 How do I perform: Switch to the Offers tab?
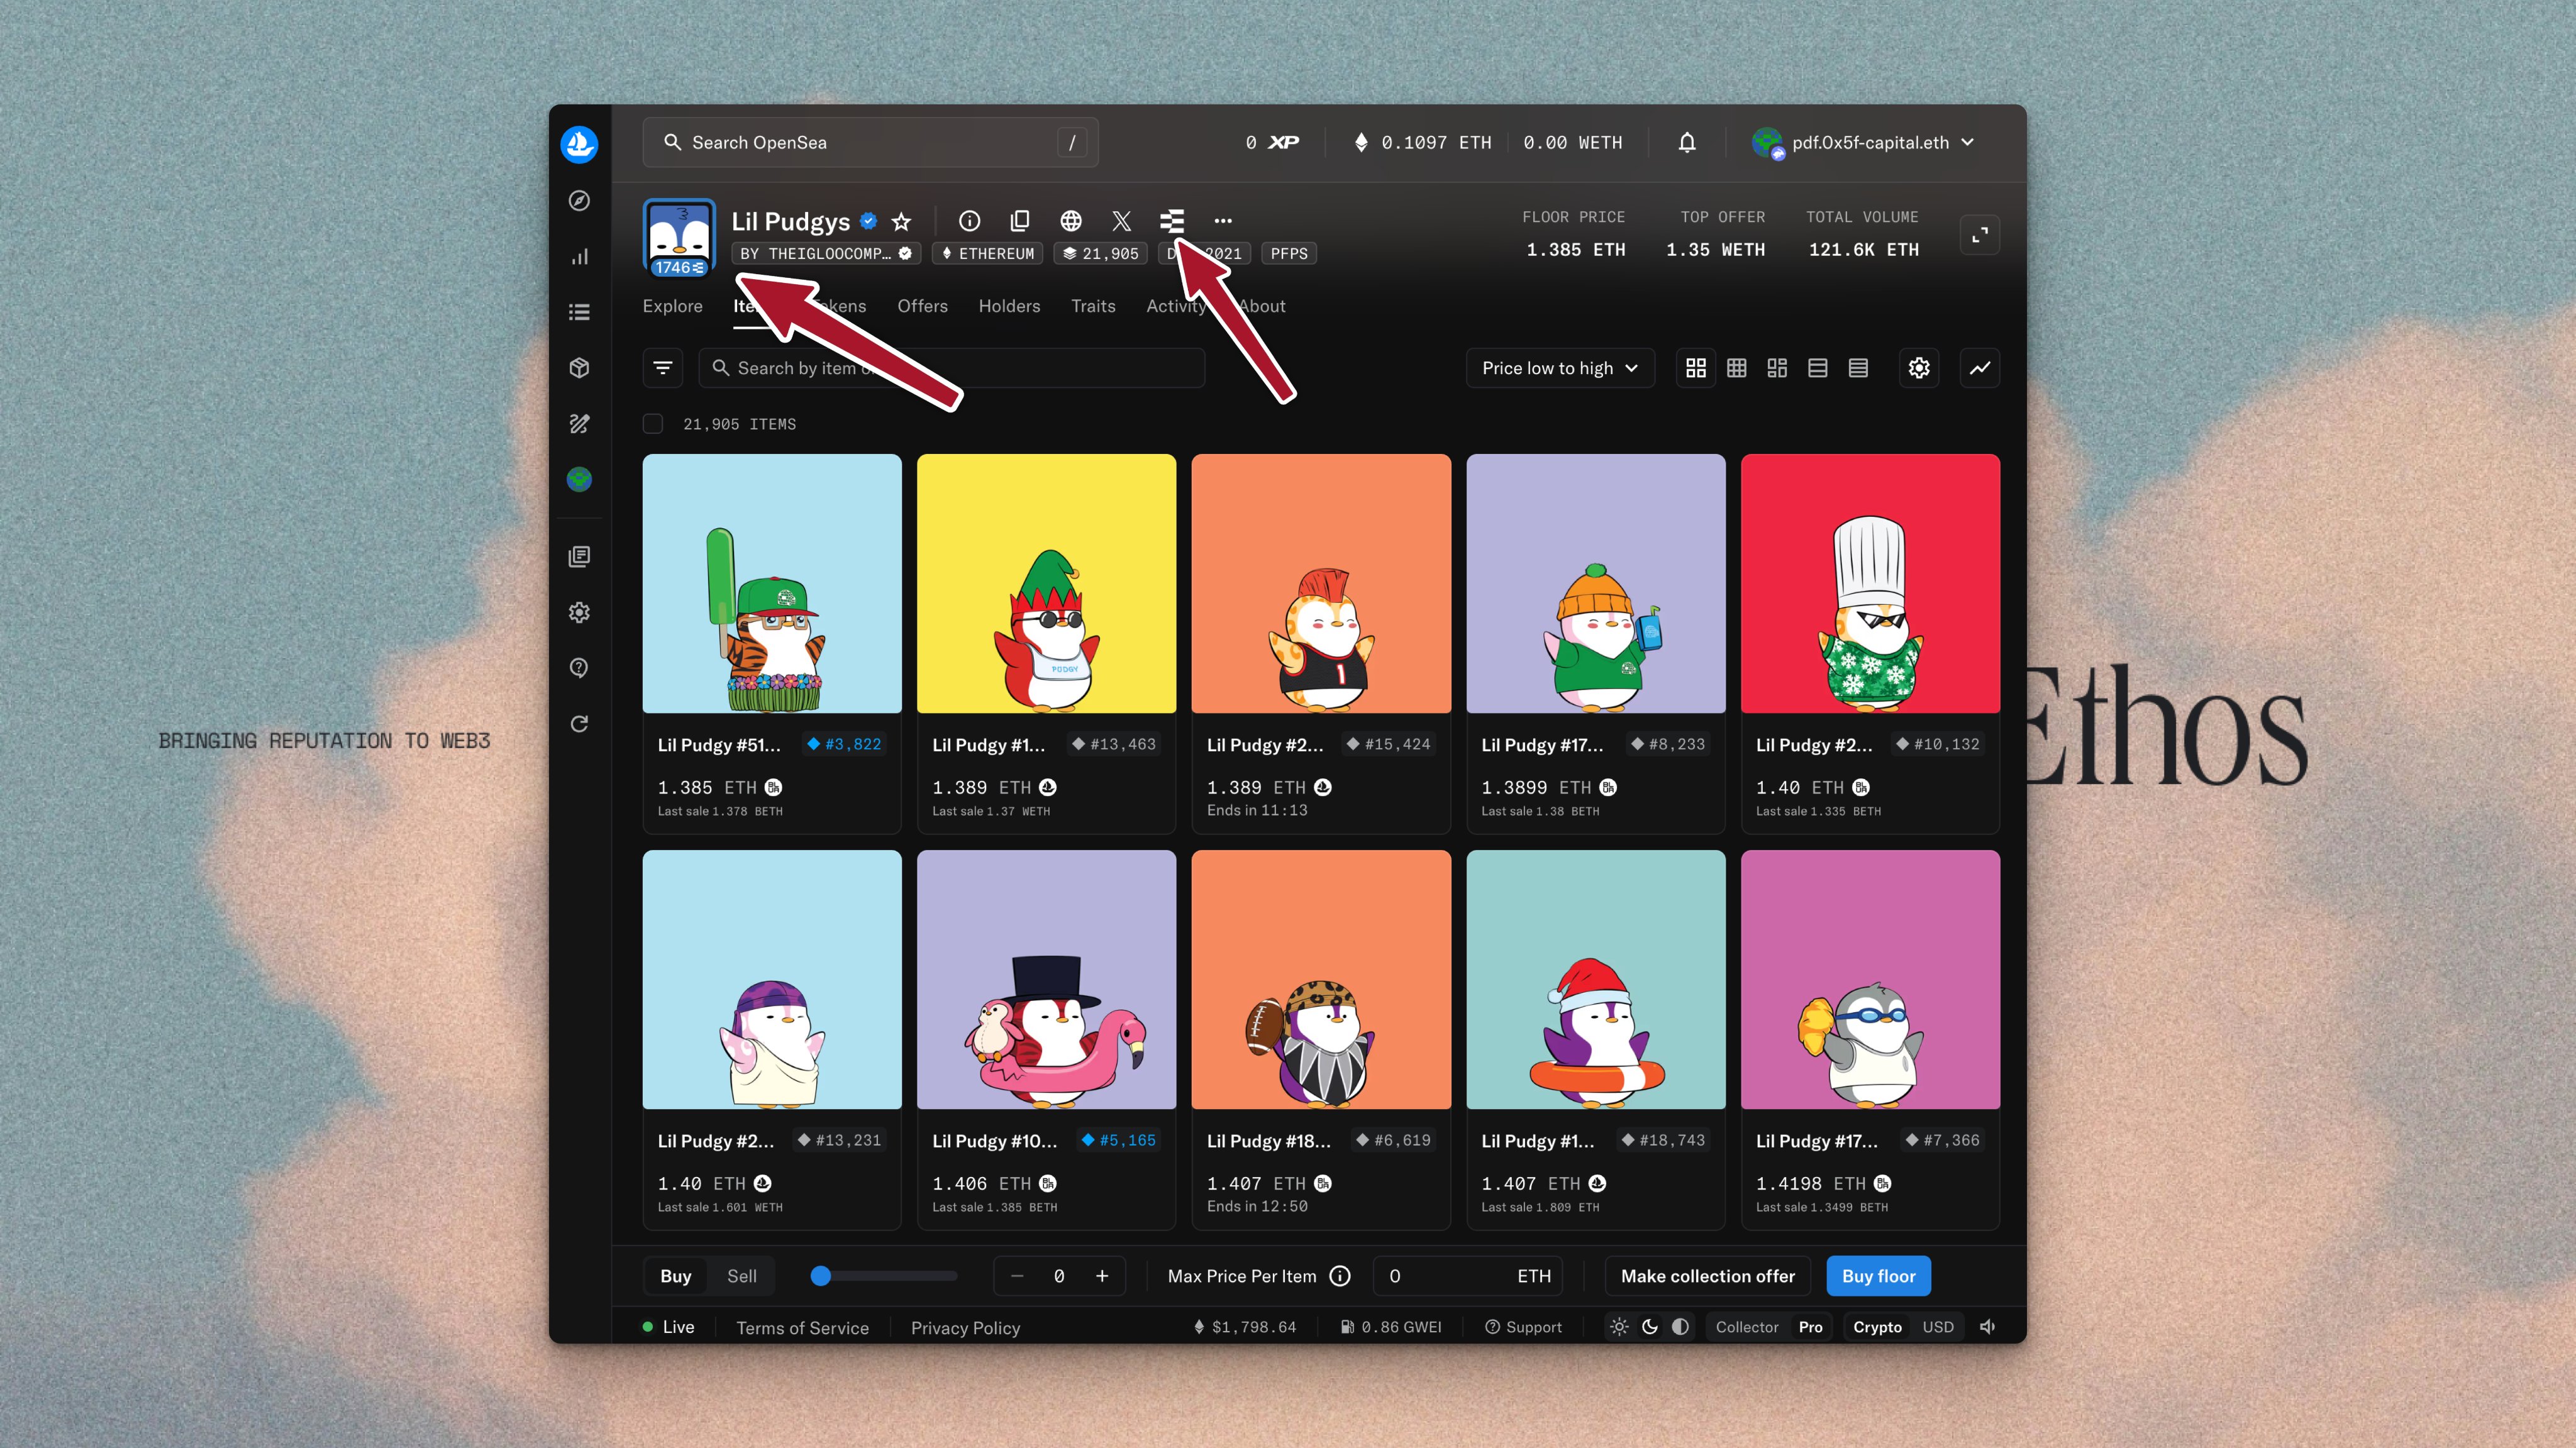(922, 306)
